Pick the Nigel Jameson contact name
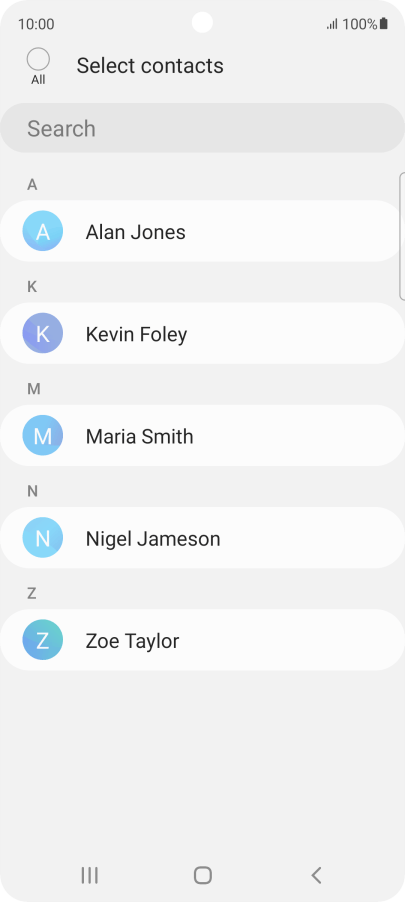Viewport: 405px width, 902px height. pyautogui.click(x=153, y=539)
